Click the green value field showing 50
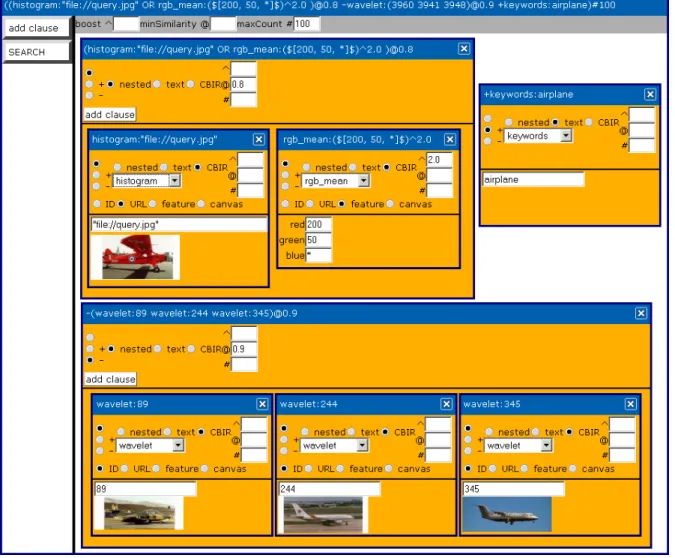The height and width of the screenshot is (558, 675). [x=319, y=240]
